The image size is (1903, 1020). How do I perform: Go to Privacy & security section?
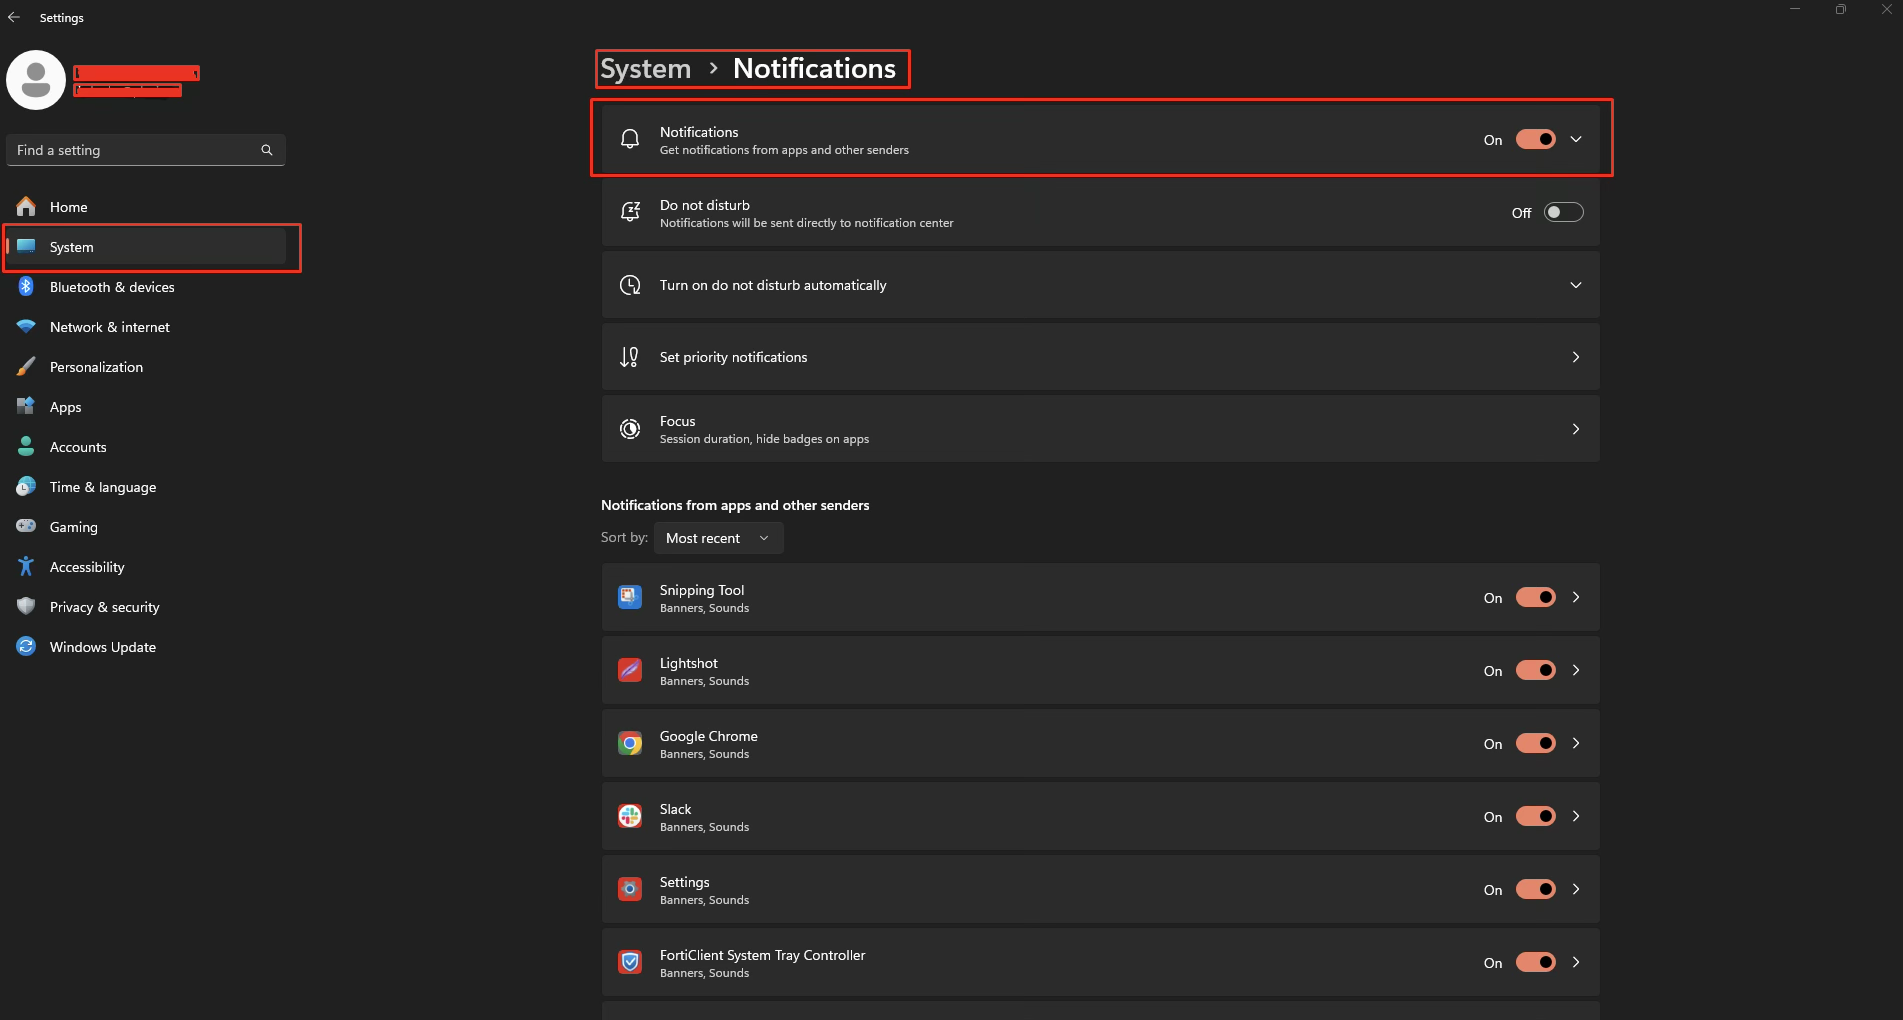tap(104, 607)
